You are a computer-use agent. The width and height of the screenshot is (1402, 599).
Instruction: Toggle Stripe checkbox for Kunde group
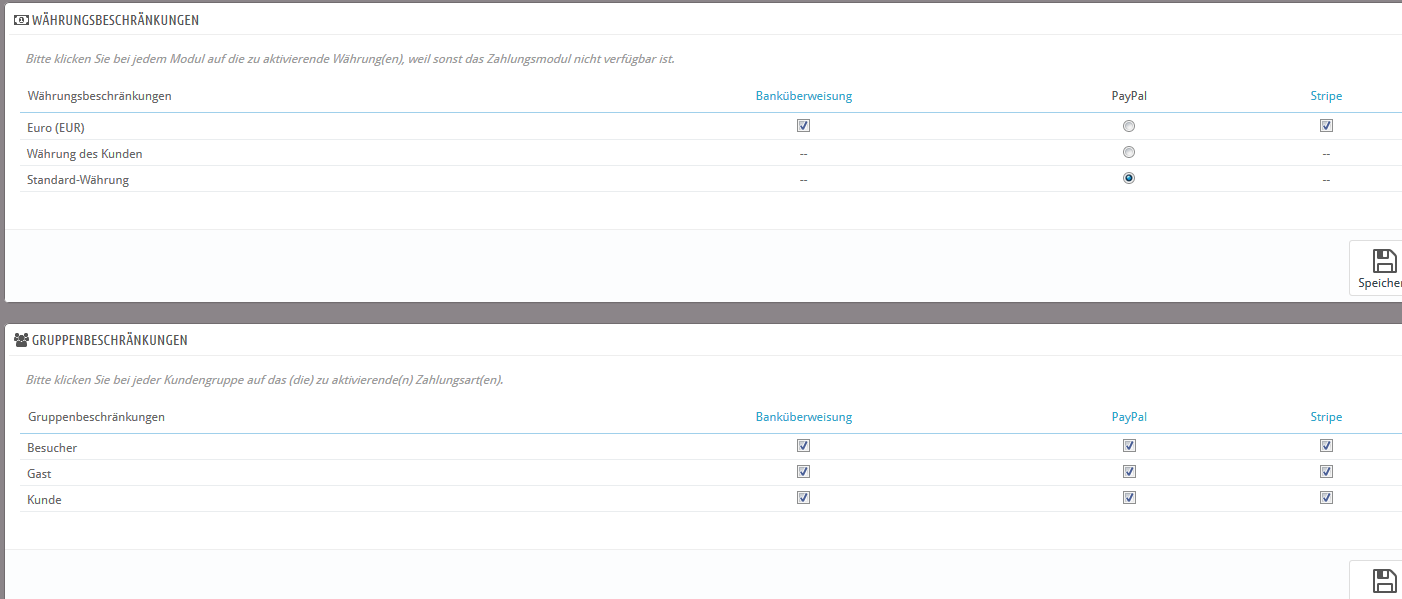click(1326, 498)
